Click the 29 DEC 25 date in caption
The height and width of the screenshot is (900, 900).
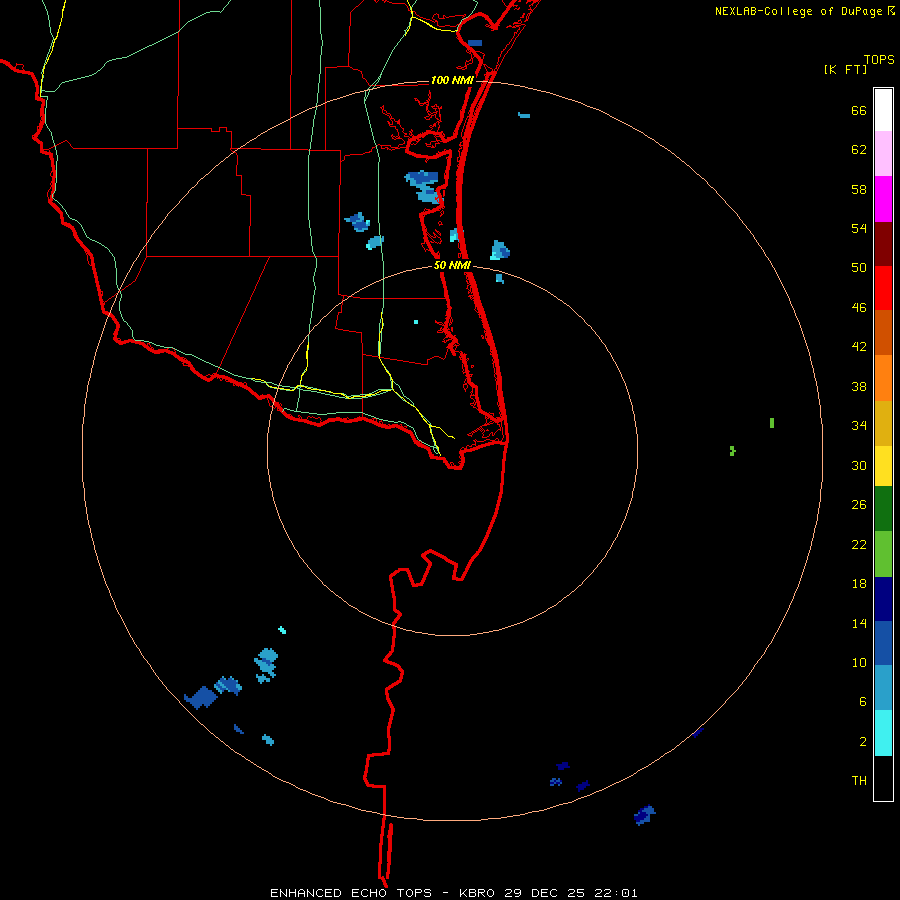click(x=545, y=893)
